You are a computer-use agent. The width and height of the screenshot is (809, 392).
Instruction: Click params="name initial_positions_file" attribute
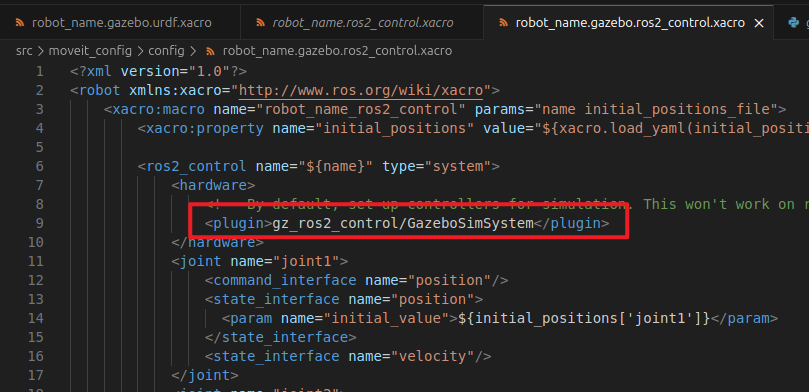tap(626, 109)
